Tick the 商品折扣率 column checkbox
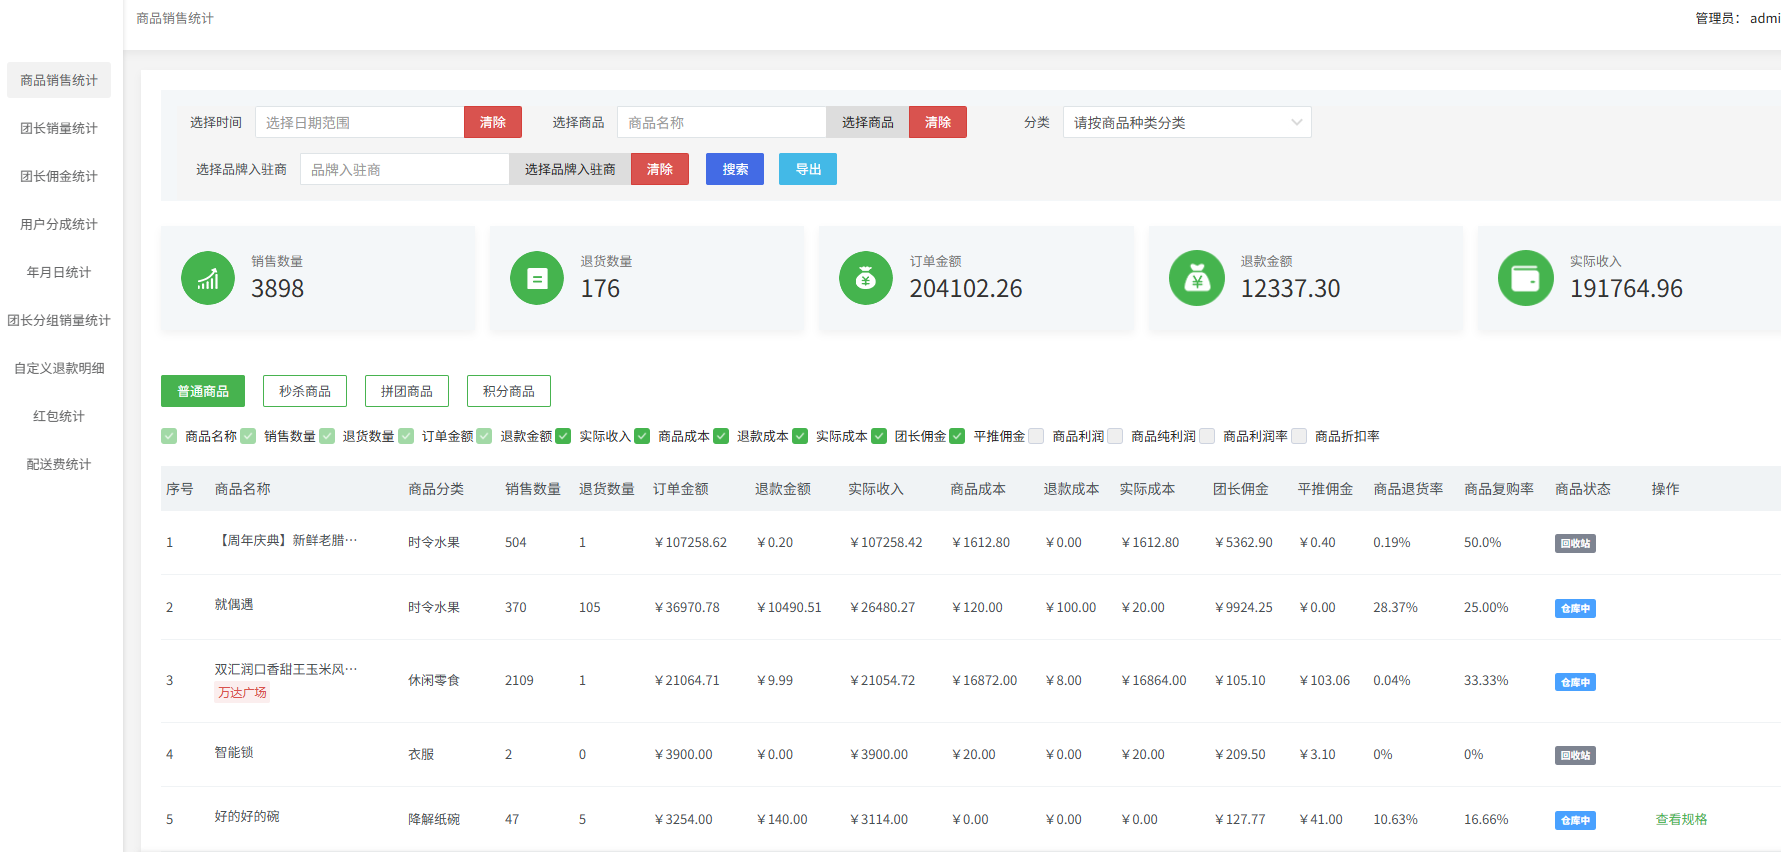Screen dimensions: 1781x852 point(1299,436)
